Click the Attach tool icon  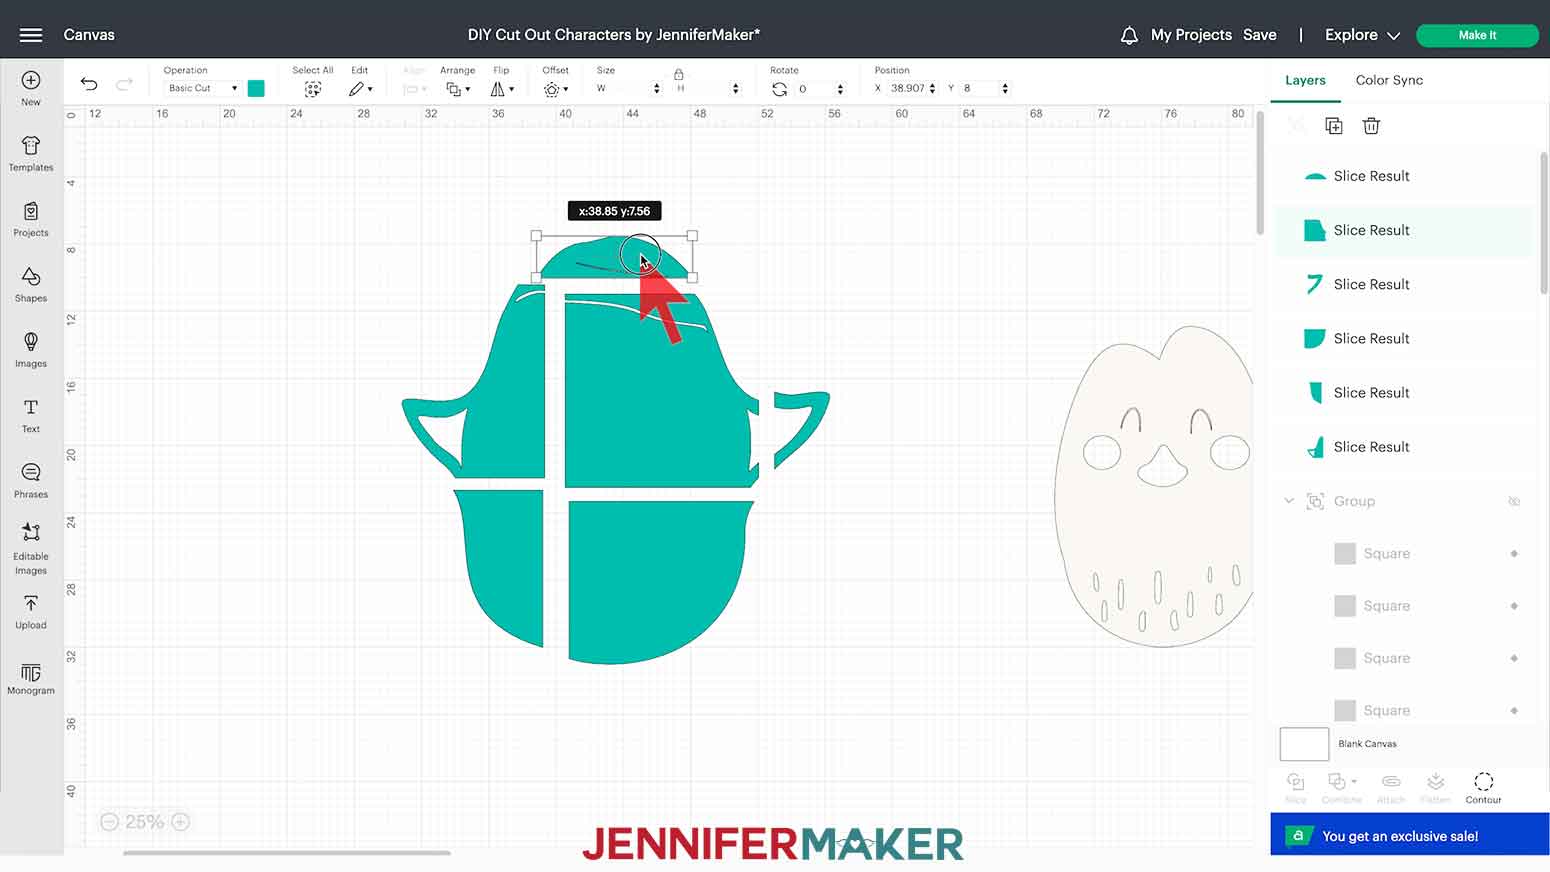1390,787
